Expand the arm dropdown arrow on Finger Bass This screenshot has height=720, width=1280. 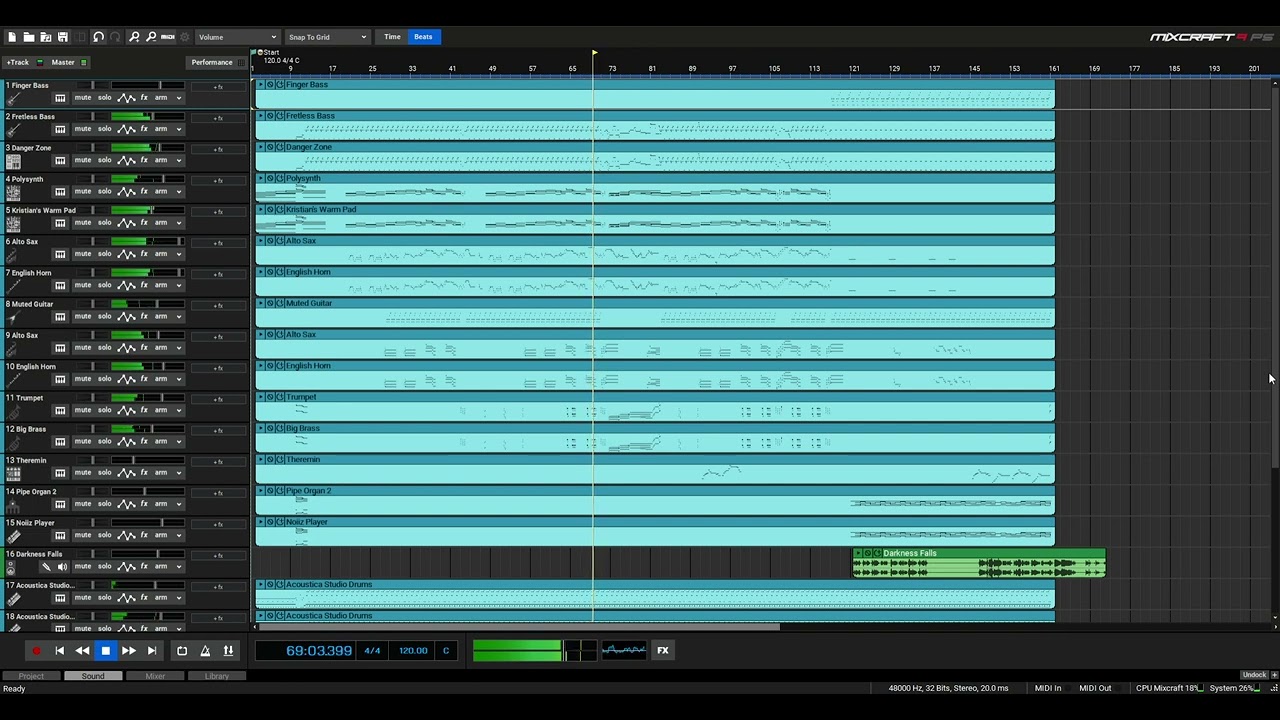pos(179,98)
